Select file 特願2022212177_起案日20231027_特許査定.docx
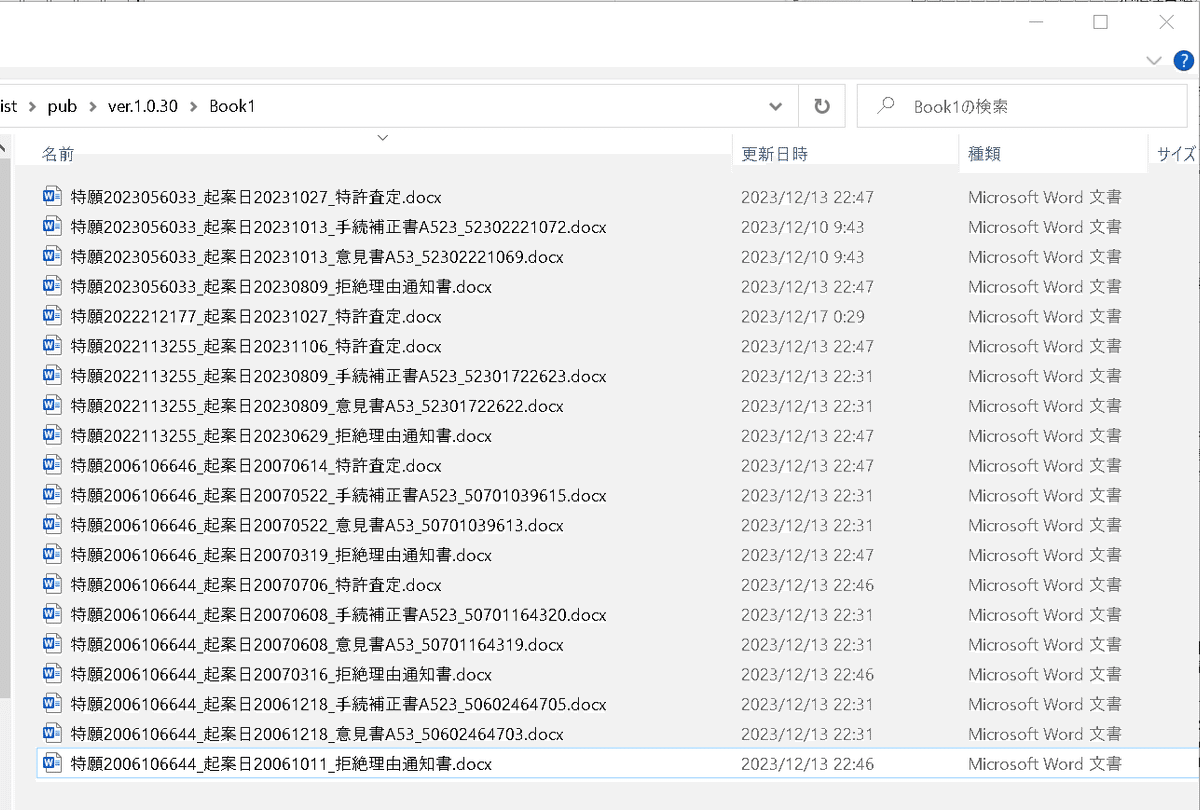 point(256,316)
